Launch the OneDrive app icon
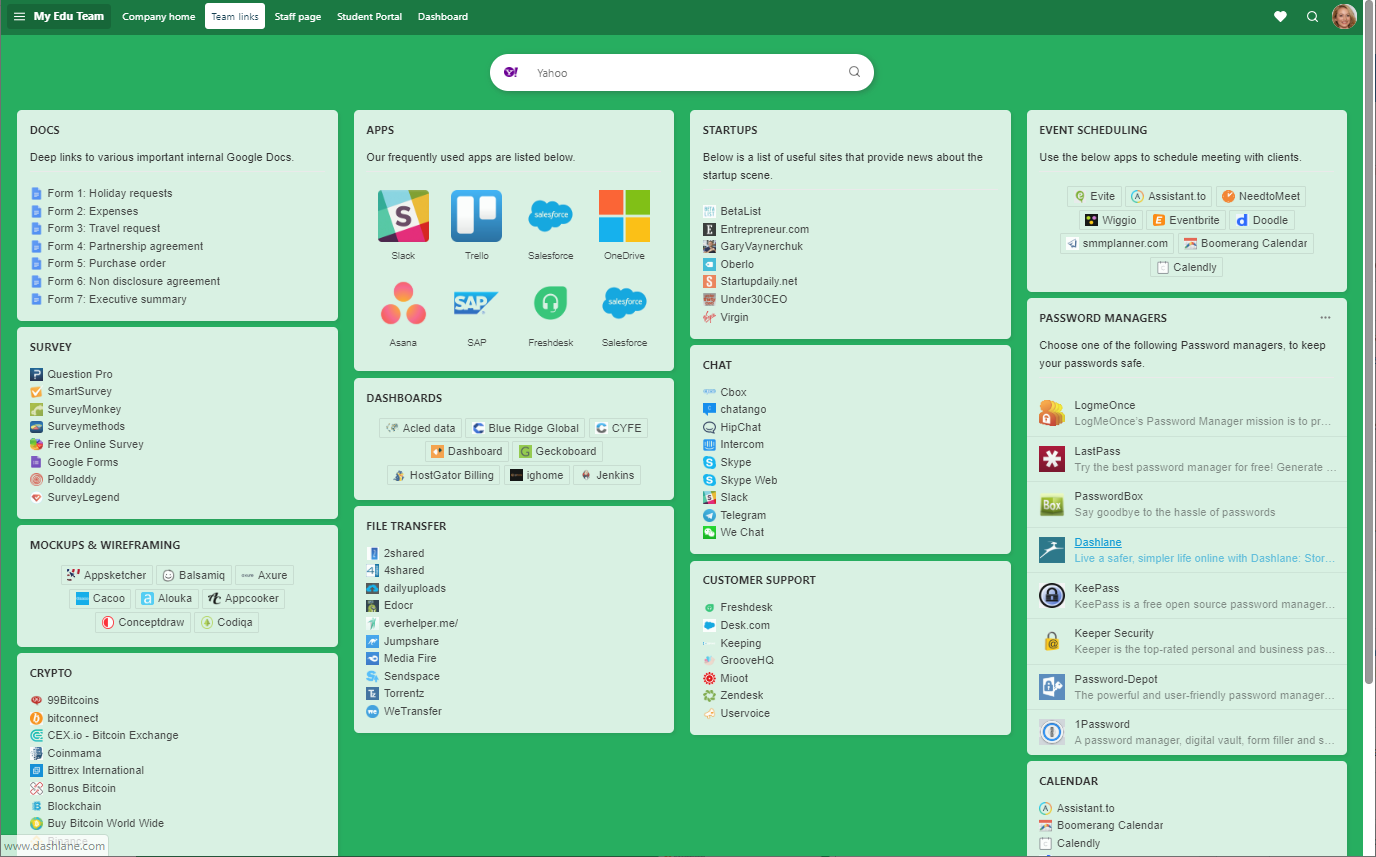Screen dimensions: 1376x857 625,216
